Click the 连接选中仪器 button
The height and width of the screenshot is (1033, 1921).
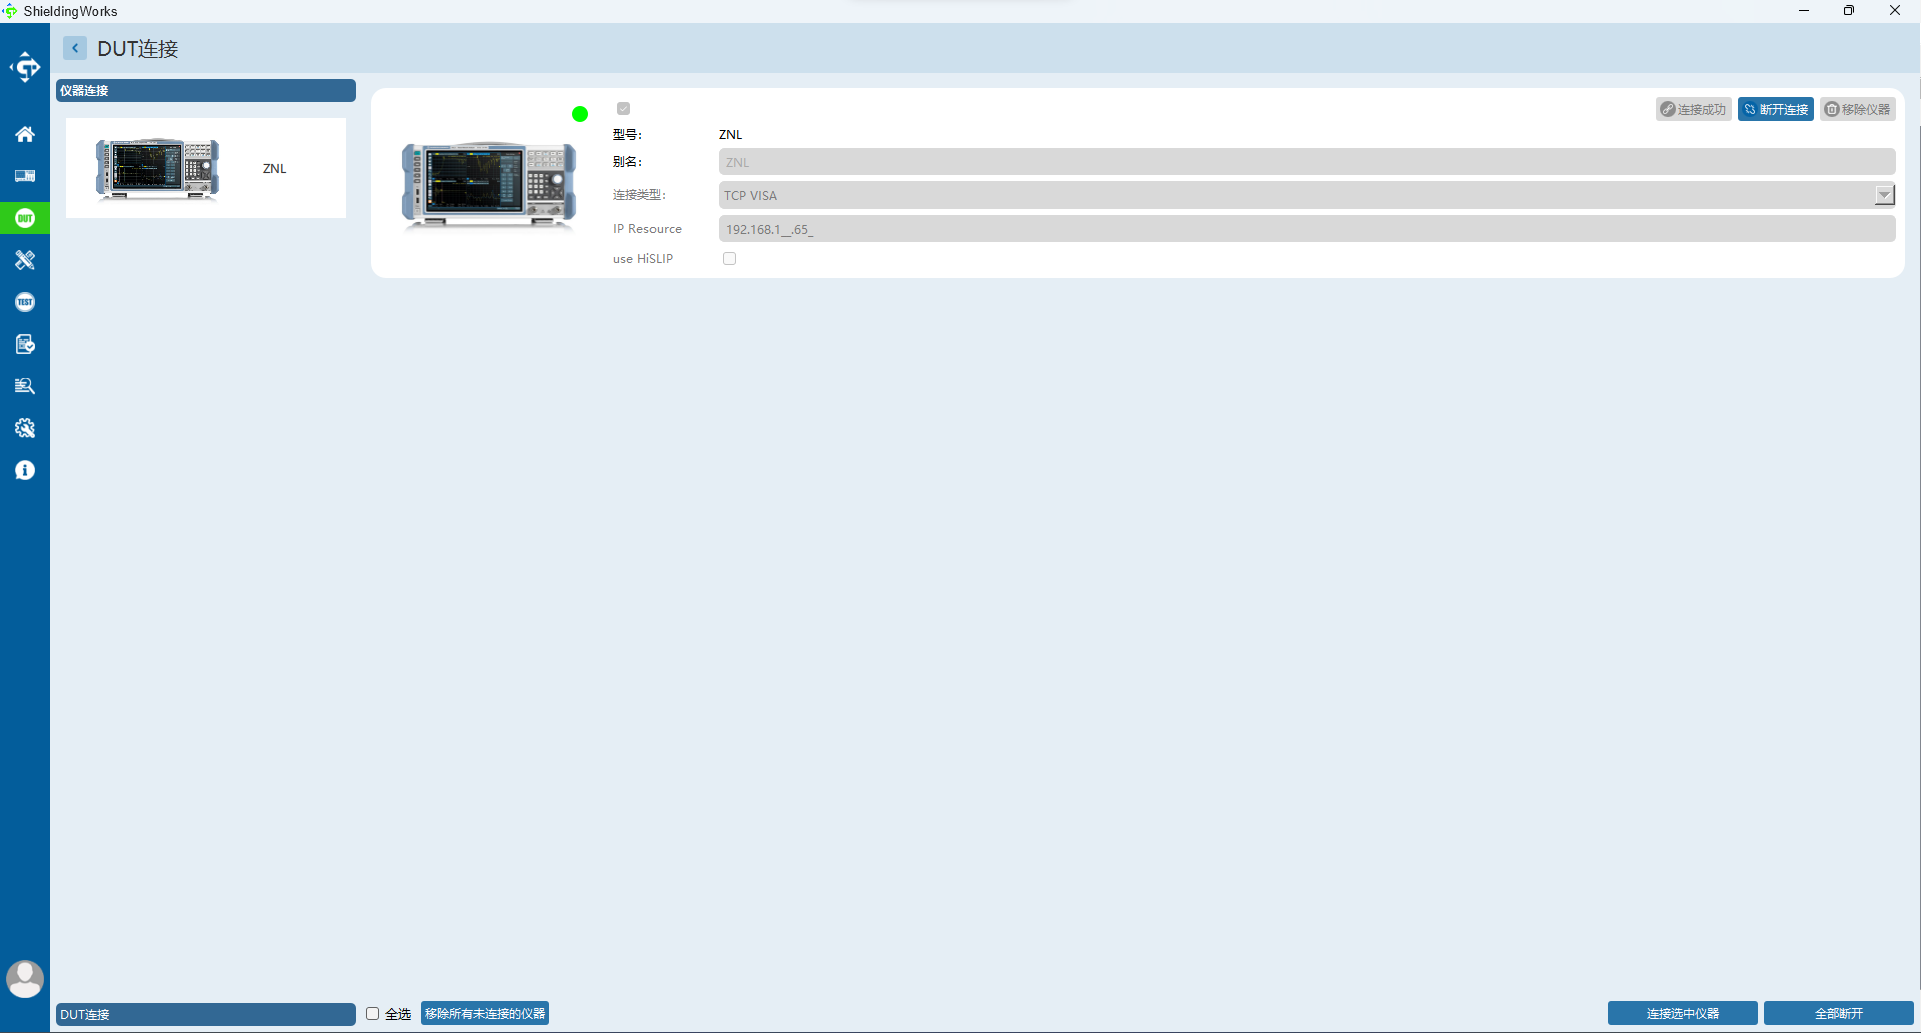coord(1682,1013)
